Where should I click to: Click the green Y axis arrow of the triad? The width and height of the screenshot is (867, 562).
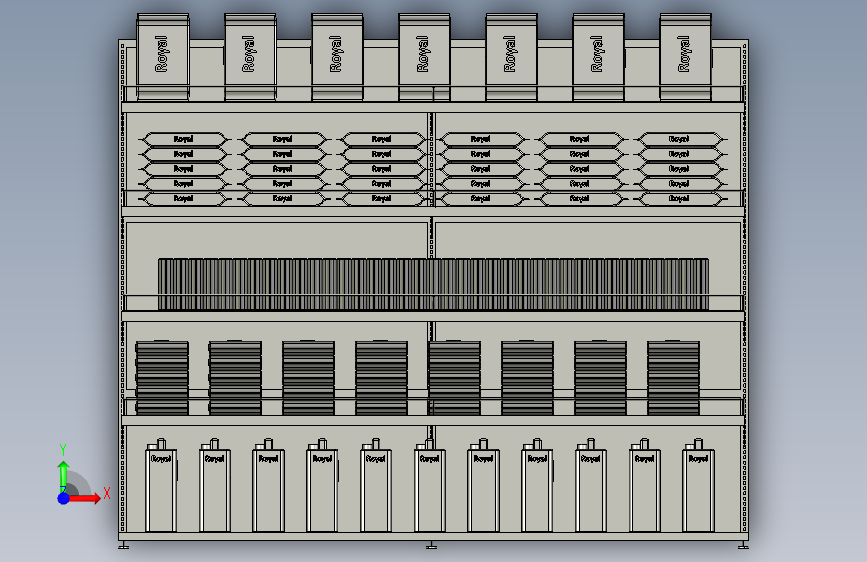(x=64, y=475)
